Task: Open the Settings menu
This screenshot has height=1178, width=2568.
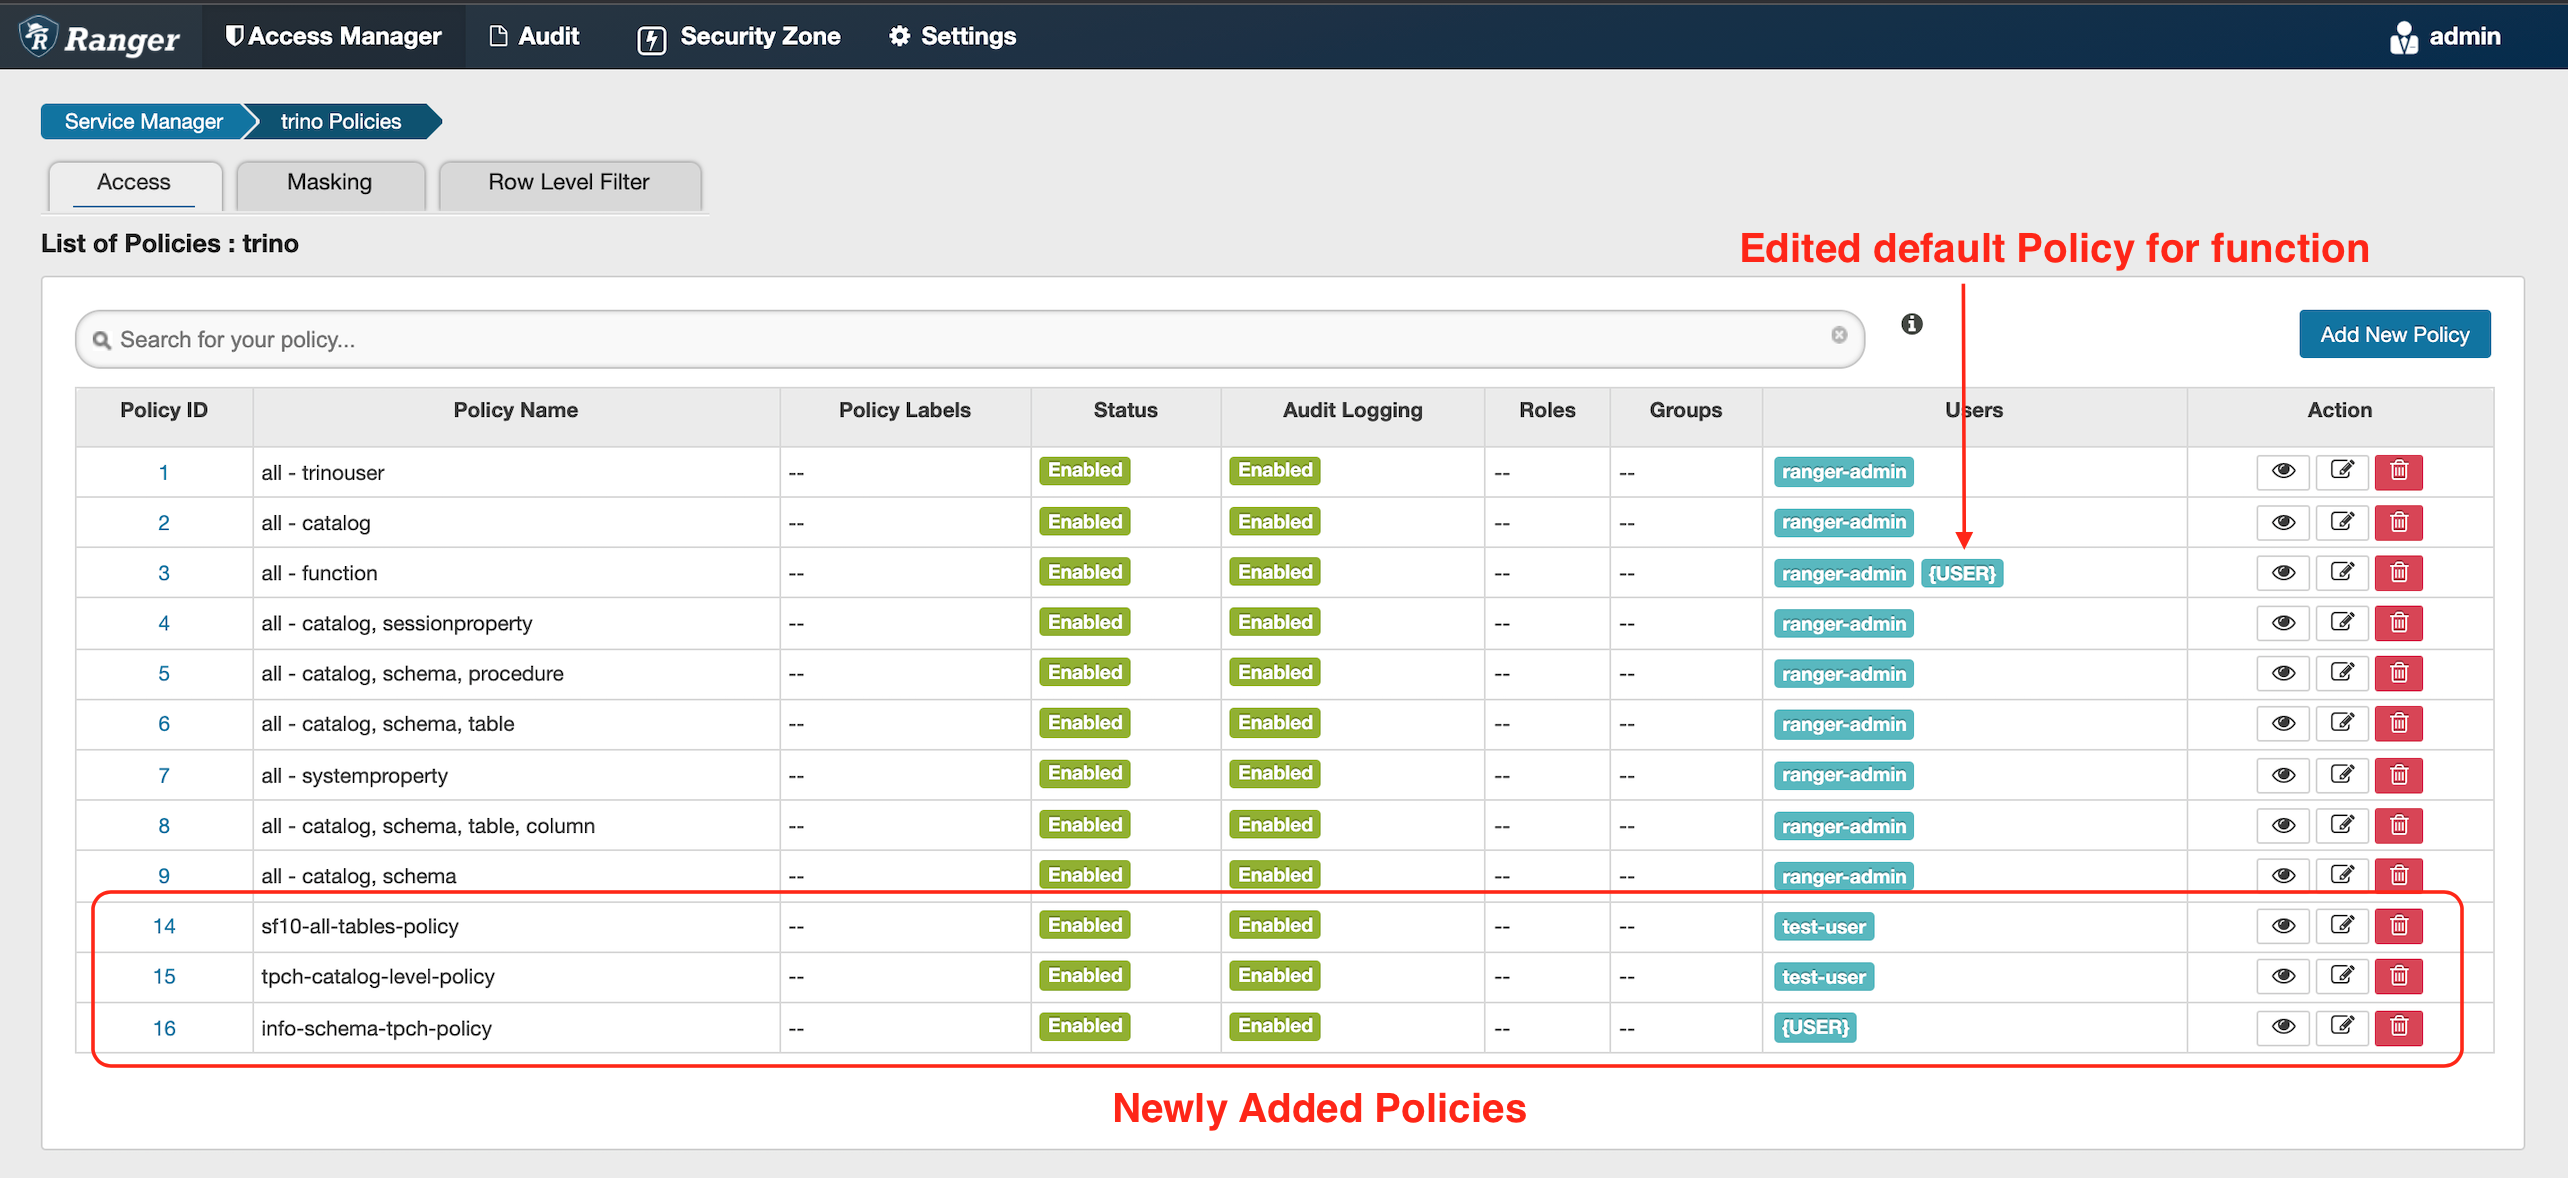Action: click(x=953, y=36)
